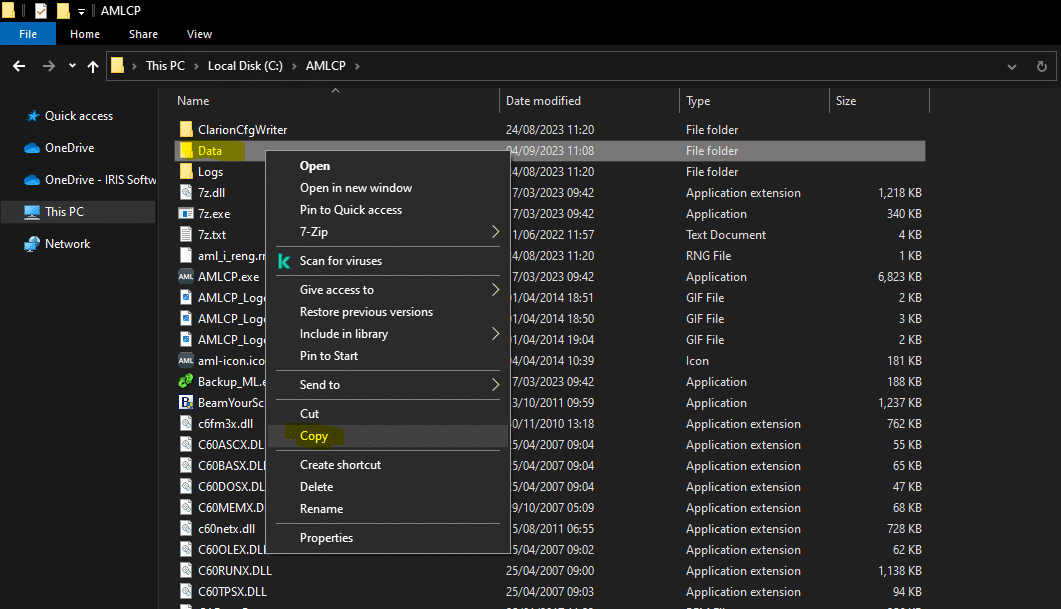Click the Kaspersky Scan for viruses icon
Screen dimensions: 1061x609
tap(284, 261)
